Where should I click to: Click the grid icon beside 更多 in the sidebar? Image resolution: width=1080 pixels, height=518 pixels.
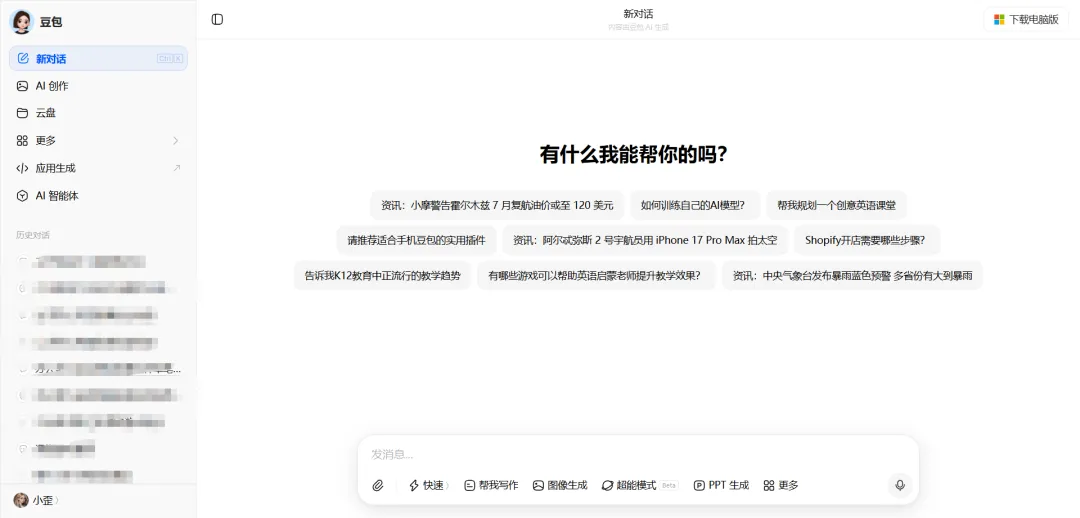tap(23, 141)
